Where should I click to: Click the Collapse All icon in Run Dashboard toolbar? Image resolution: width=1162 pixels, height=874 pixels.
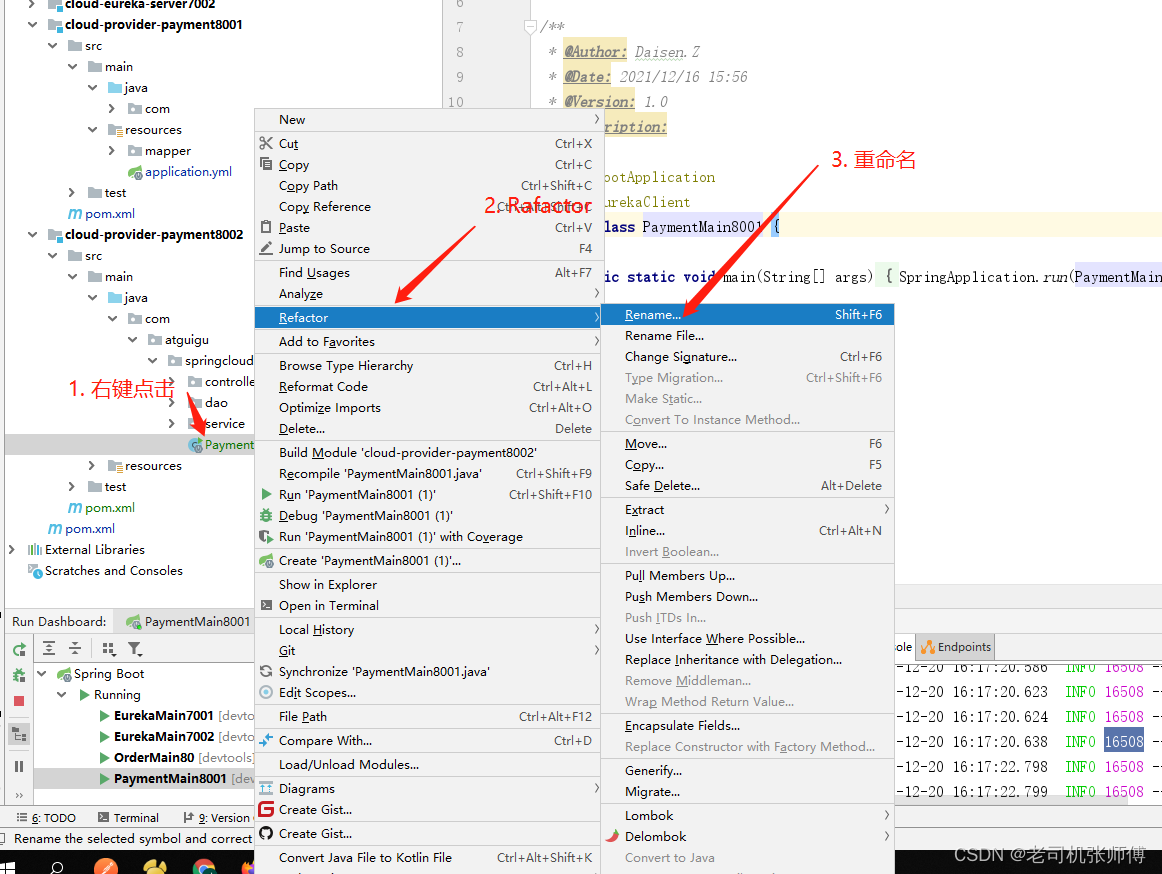(75, 649)
